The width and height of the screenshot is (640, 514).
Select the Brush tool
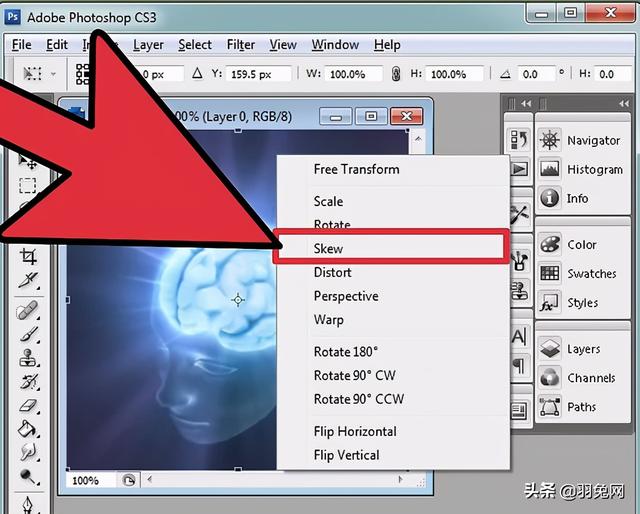(x=29, y=335)
